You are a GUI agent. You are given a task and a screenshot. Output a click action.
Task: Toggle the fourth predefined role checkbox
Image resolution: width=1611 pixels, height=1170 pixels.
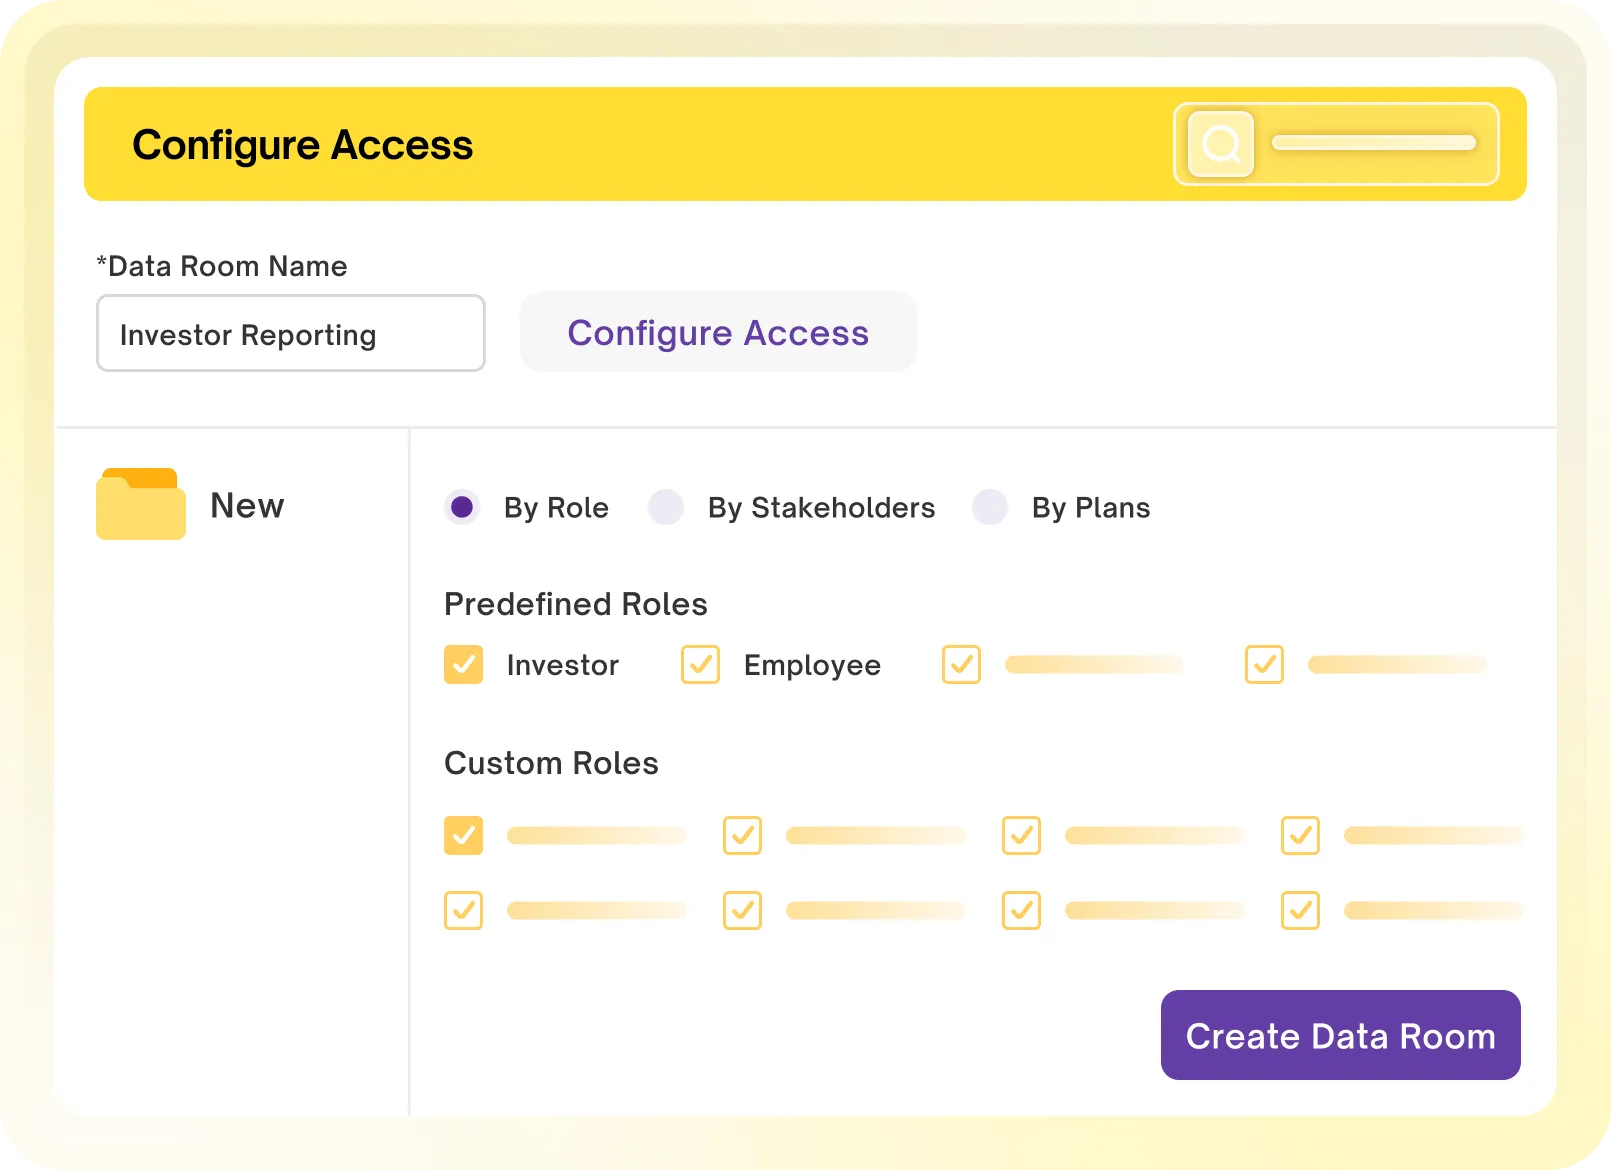tap(1264, 665)
